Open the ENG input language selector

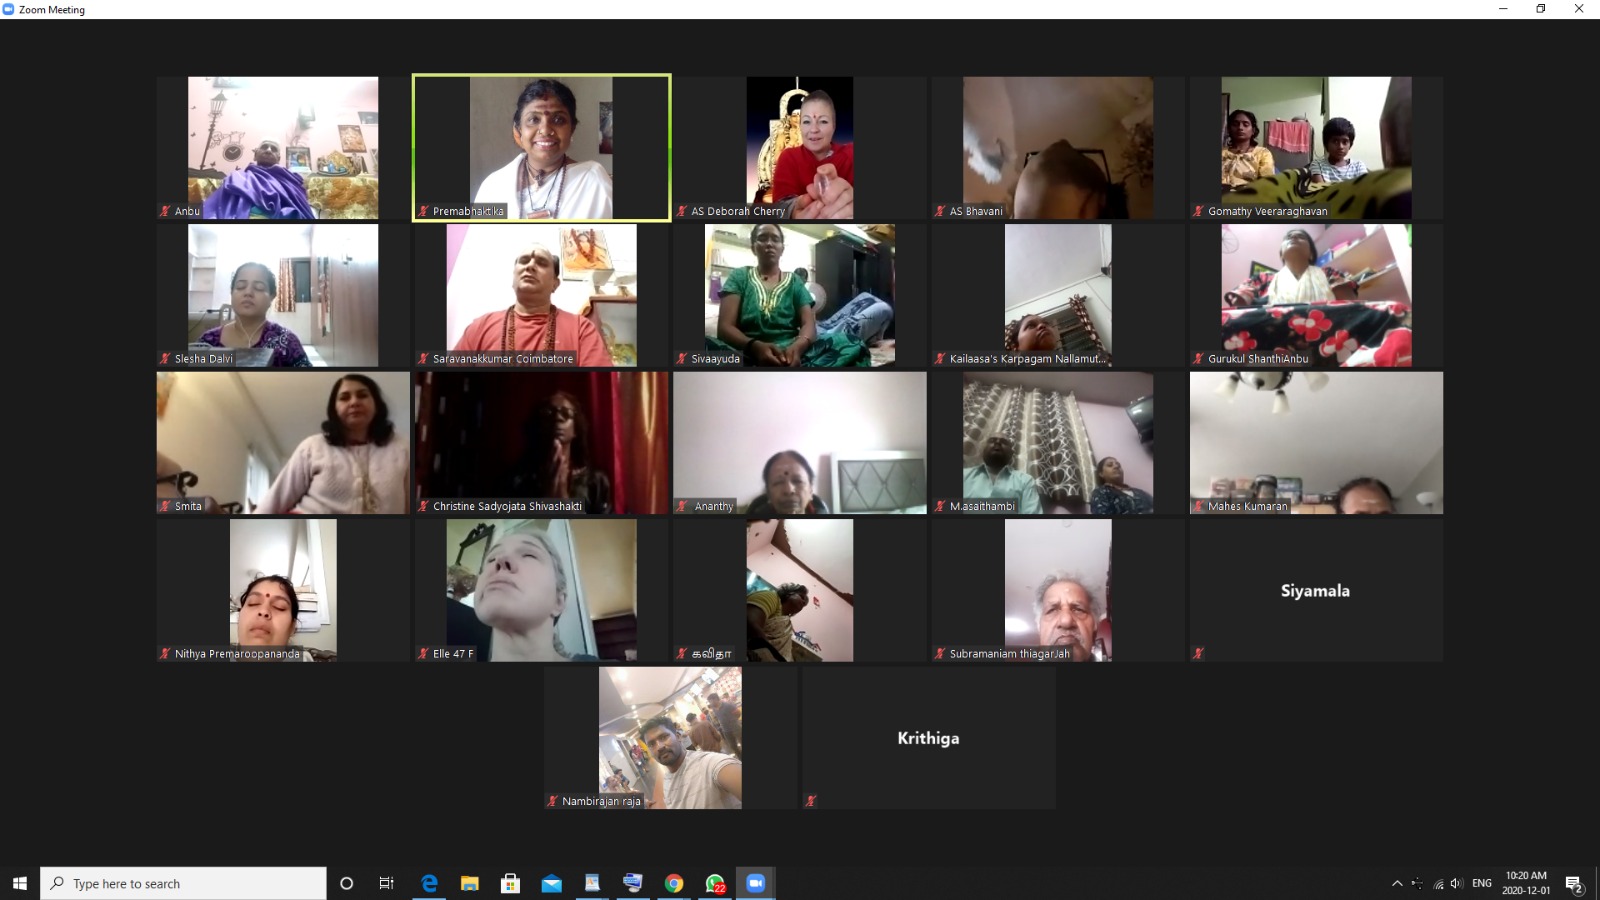[x=1482, y=883]
